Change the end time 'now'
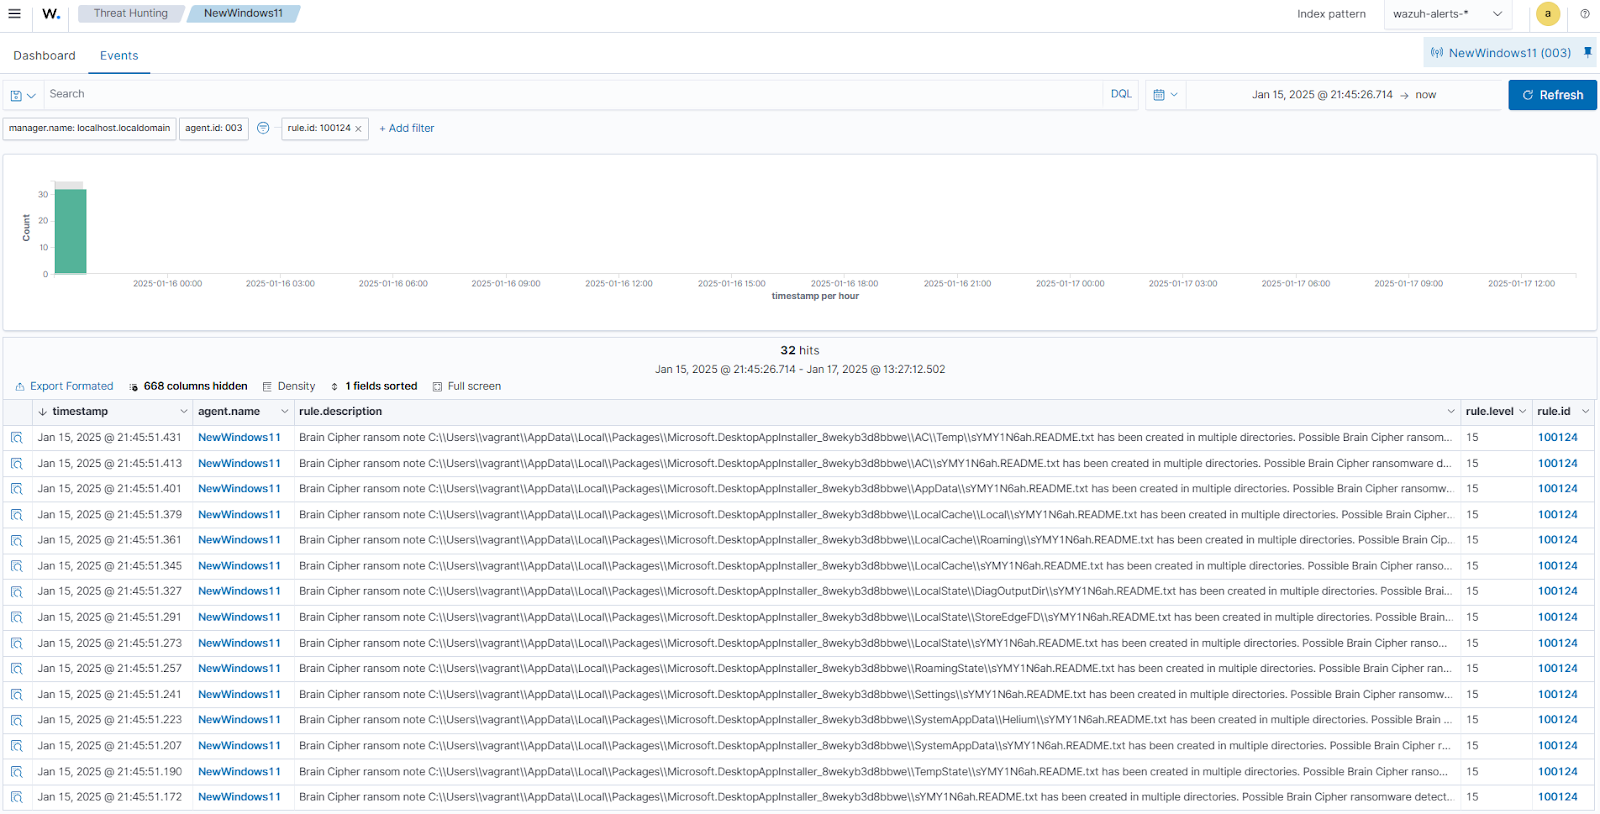Viewport: 1600px width, 814px height. pos(1426,95)
